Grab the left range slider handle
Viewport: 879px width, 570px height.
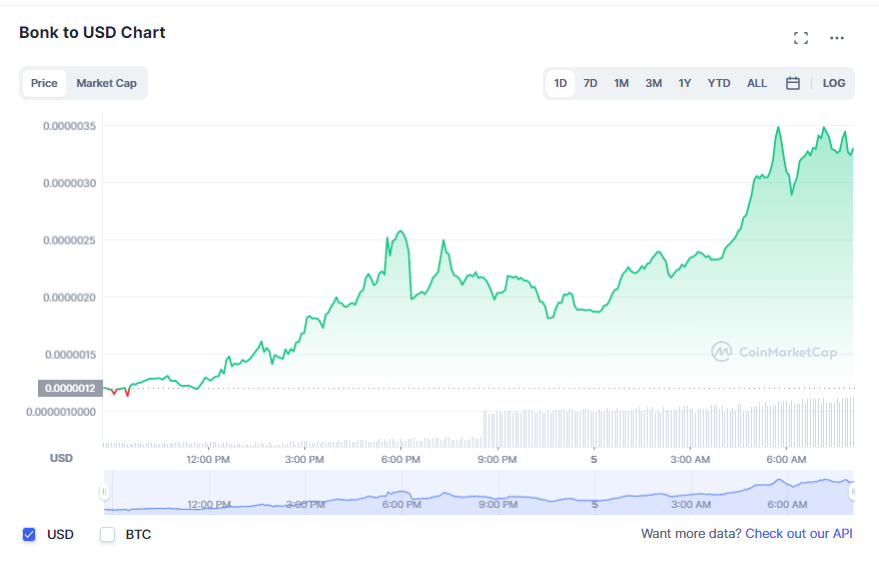coord(104,492)
